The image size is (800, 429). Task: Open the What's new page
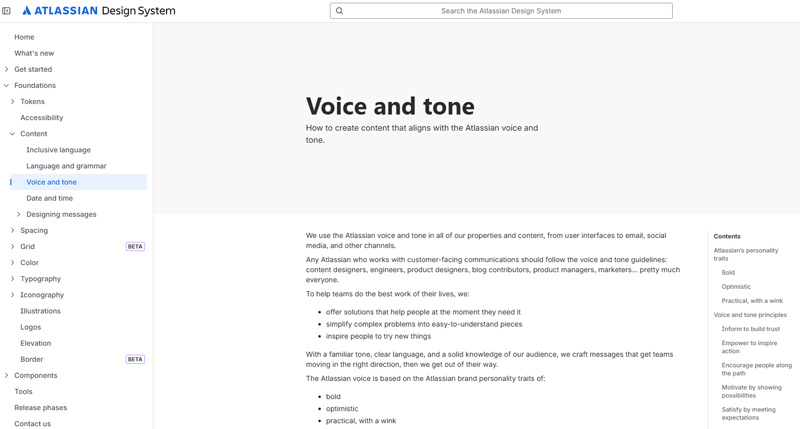(34, 53)
